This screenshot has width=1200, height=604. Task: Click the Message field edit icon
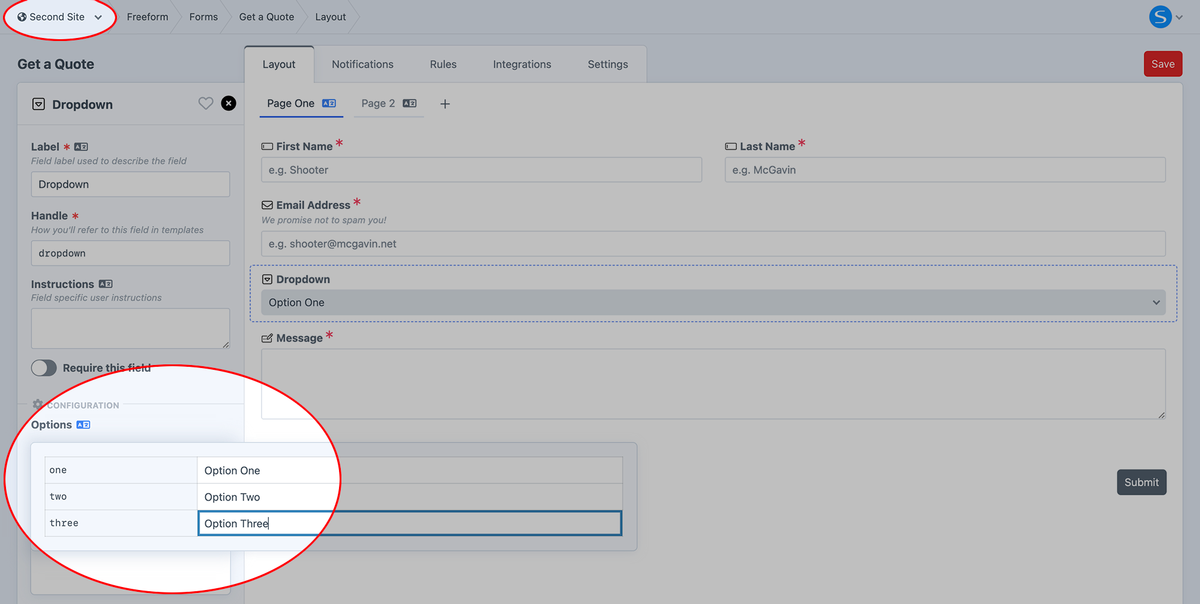coord(267,338)
